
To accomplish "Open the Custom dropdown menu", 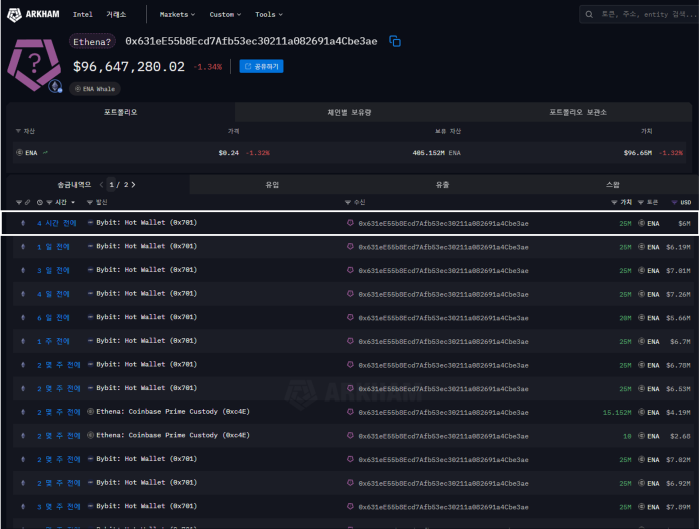I will point(225,15).
